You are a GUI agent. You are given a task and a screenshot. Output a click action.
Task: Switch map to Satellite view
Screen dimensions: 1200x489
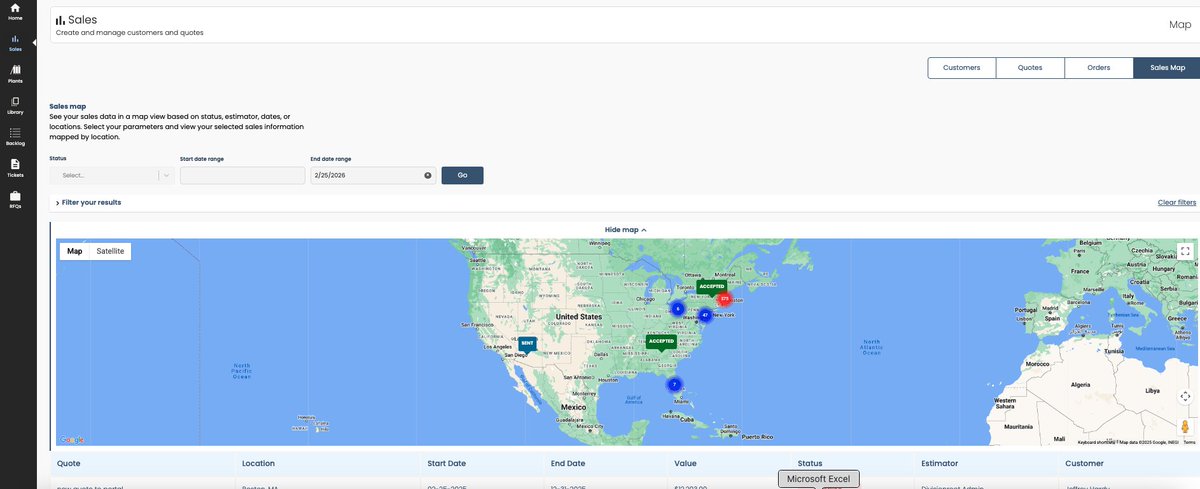(x=110, y=251)
